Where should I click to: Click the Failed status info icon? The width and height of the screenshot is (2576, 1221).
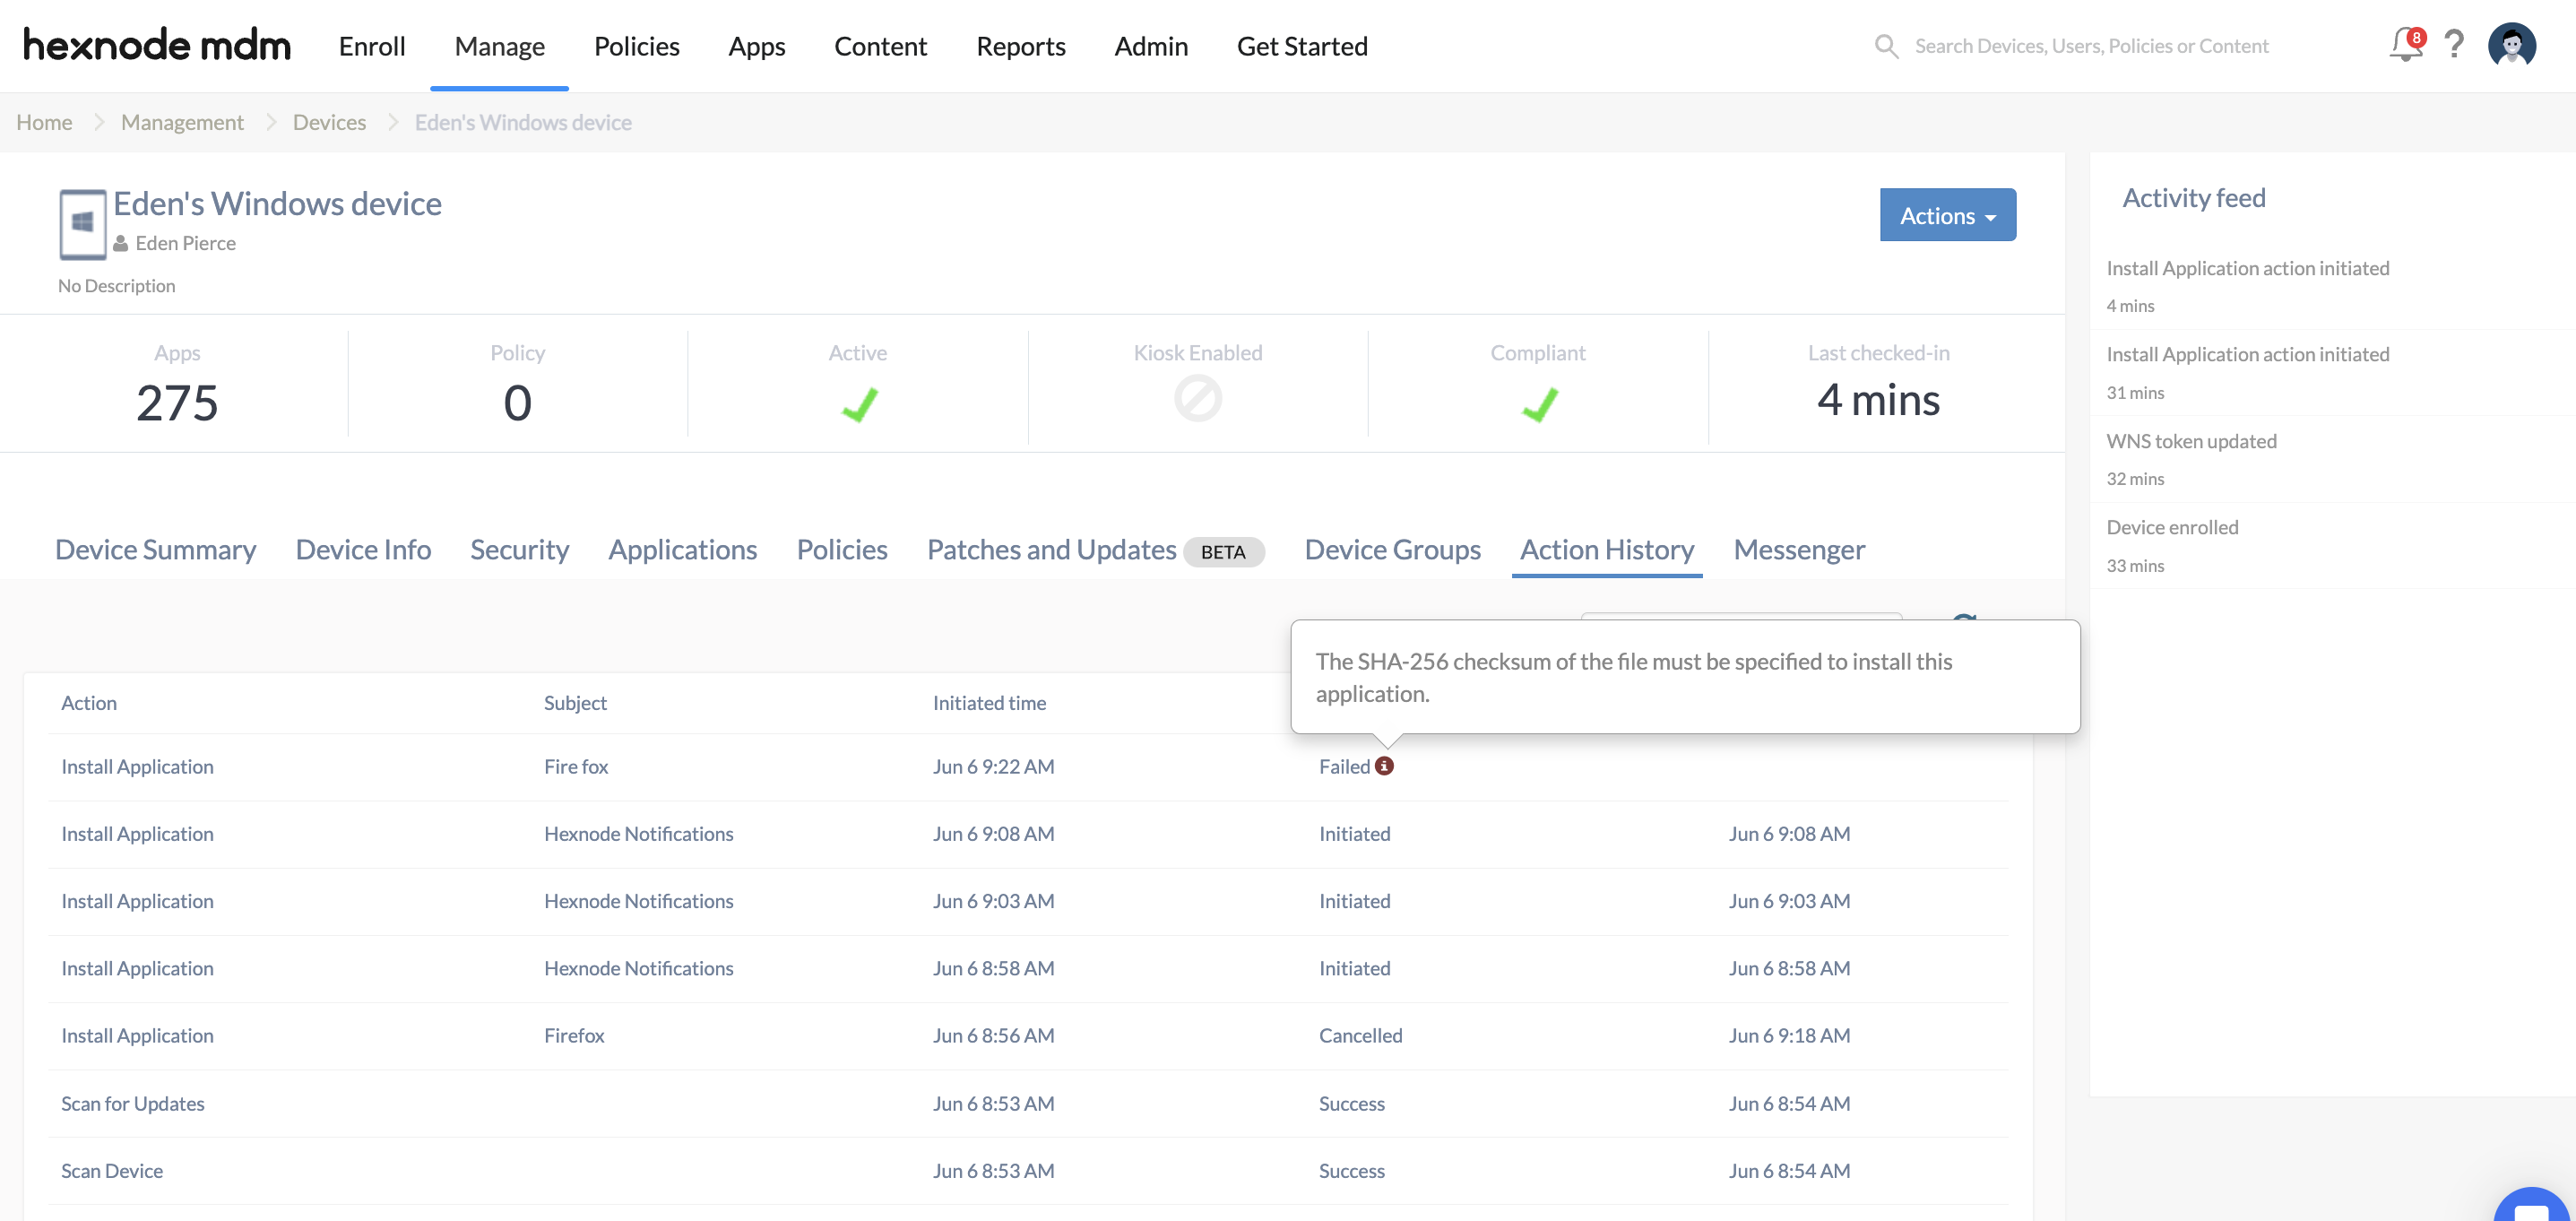(x=1384, y=766)
